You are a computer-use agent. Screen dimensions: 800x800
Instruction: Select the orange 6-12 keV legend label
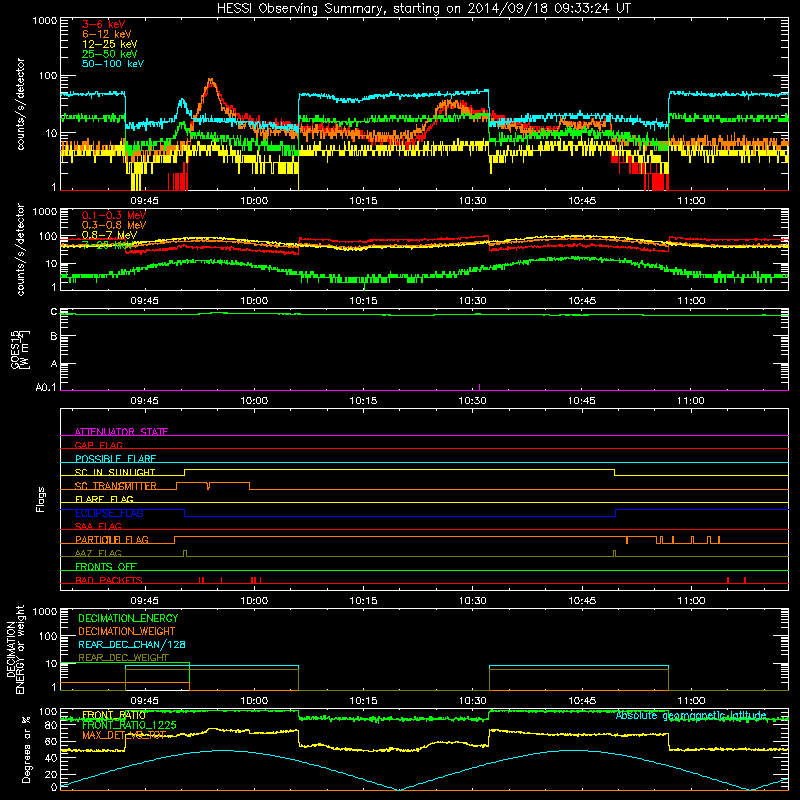[107, 34]
